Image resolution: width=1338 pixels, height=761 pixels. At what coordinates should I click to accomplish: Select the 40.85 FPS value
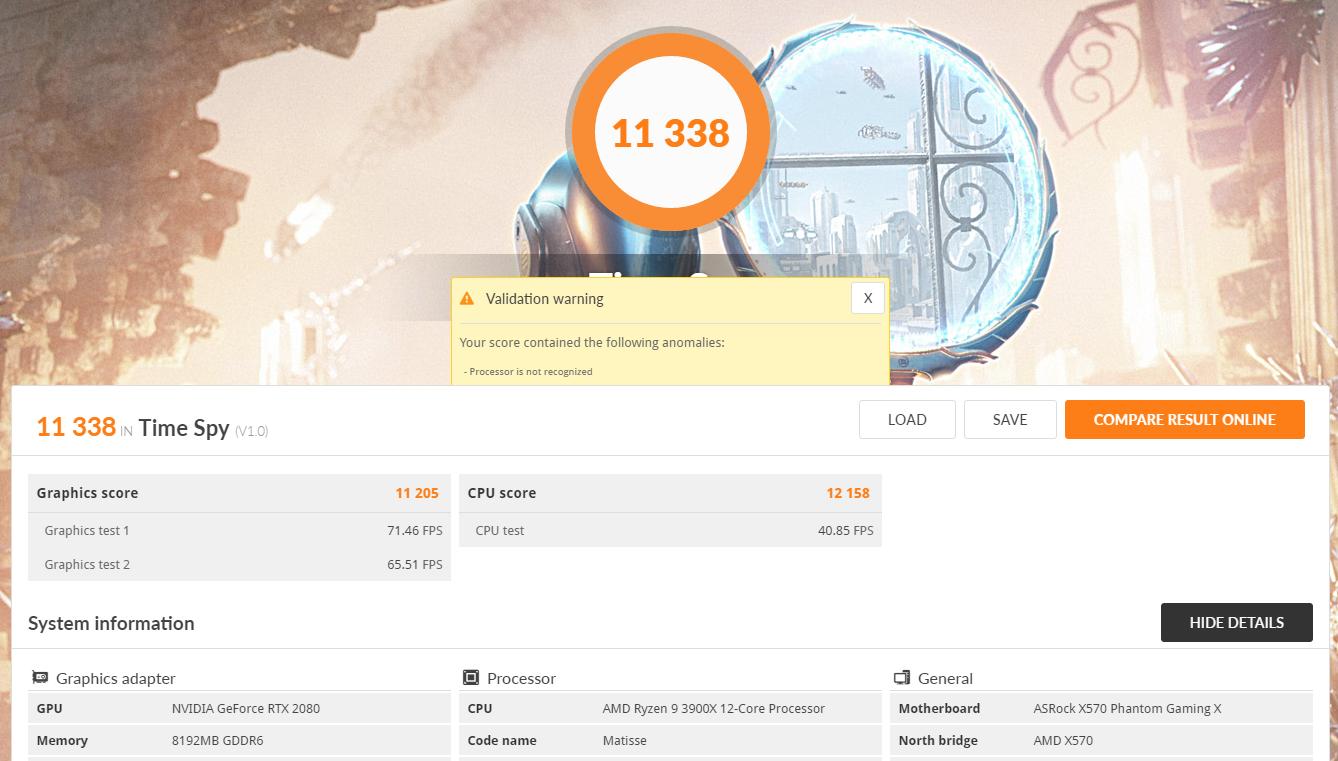click(x=846, y=530)
